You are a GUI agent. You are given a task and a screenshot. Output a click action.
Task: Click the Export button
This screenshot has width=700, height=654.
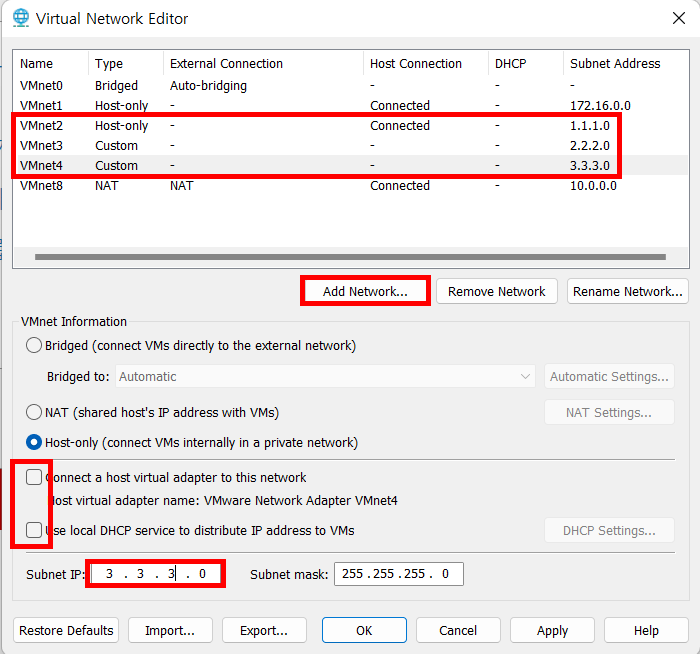coord(264,630)
